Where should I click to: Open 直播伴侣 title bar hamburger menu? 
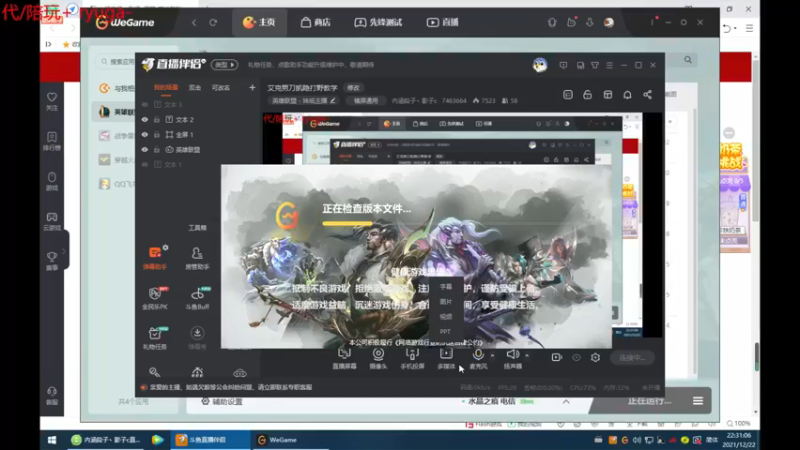click(x=609, y=65)
